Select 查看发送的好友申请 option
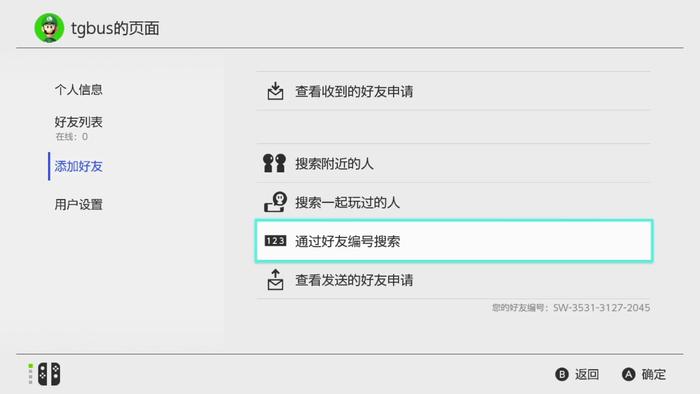Image resolution: width=700 pixels, height=394 pixels. (x=454, y=280)
